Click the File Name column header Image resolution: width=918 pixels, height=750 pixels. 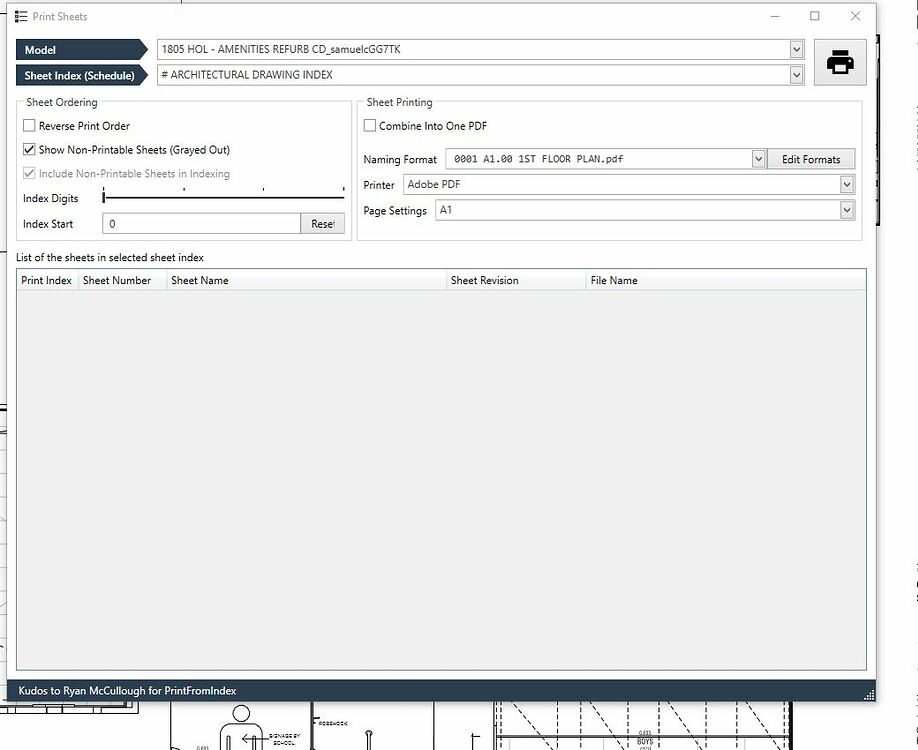(613, 280)
